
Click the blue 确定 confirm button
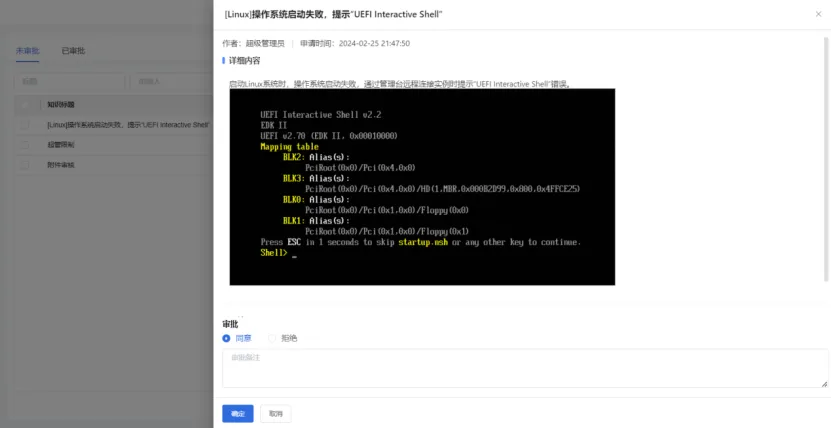pos(238,414)
